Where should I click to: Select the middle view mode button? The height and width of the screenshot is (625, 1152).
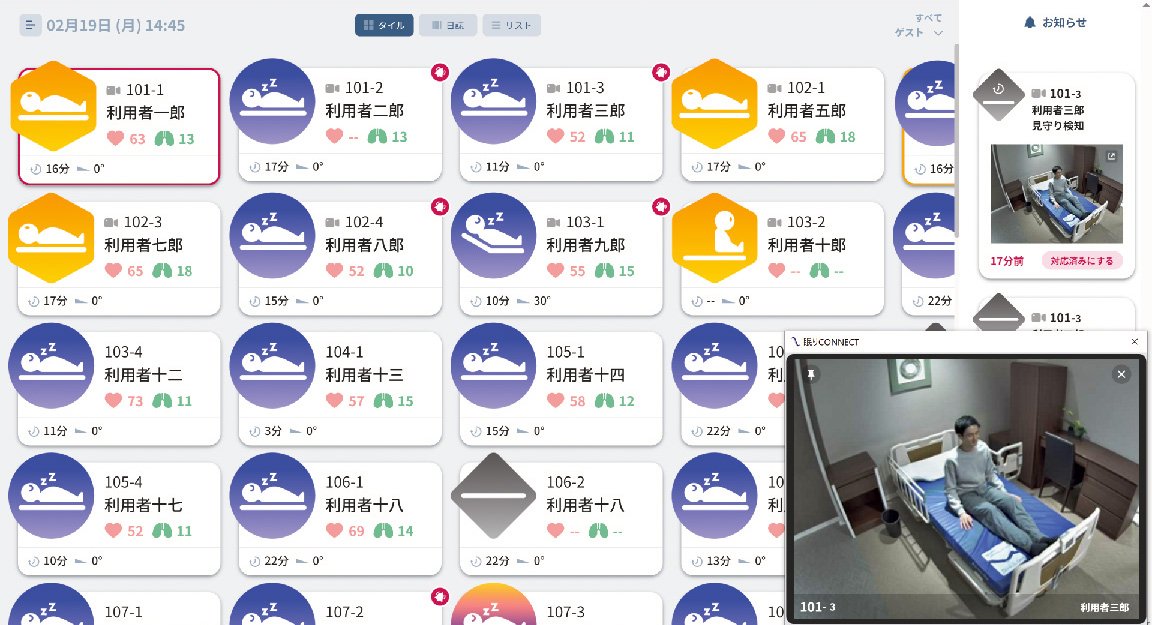point(447,25)
